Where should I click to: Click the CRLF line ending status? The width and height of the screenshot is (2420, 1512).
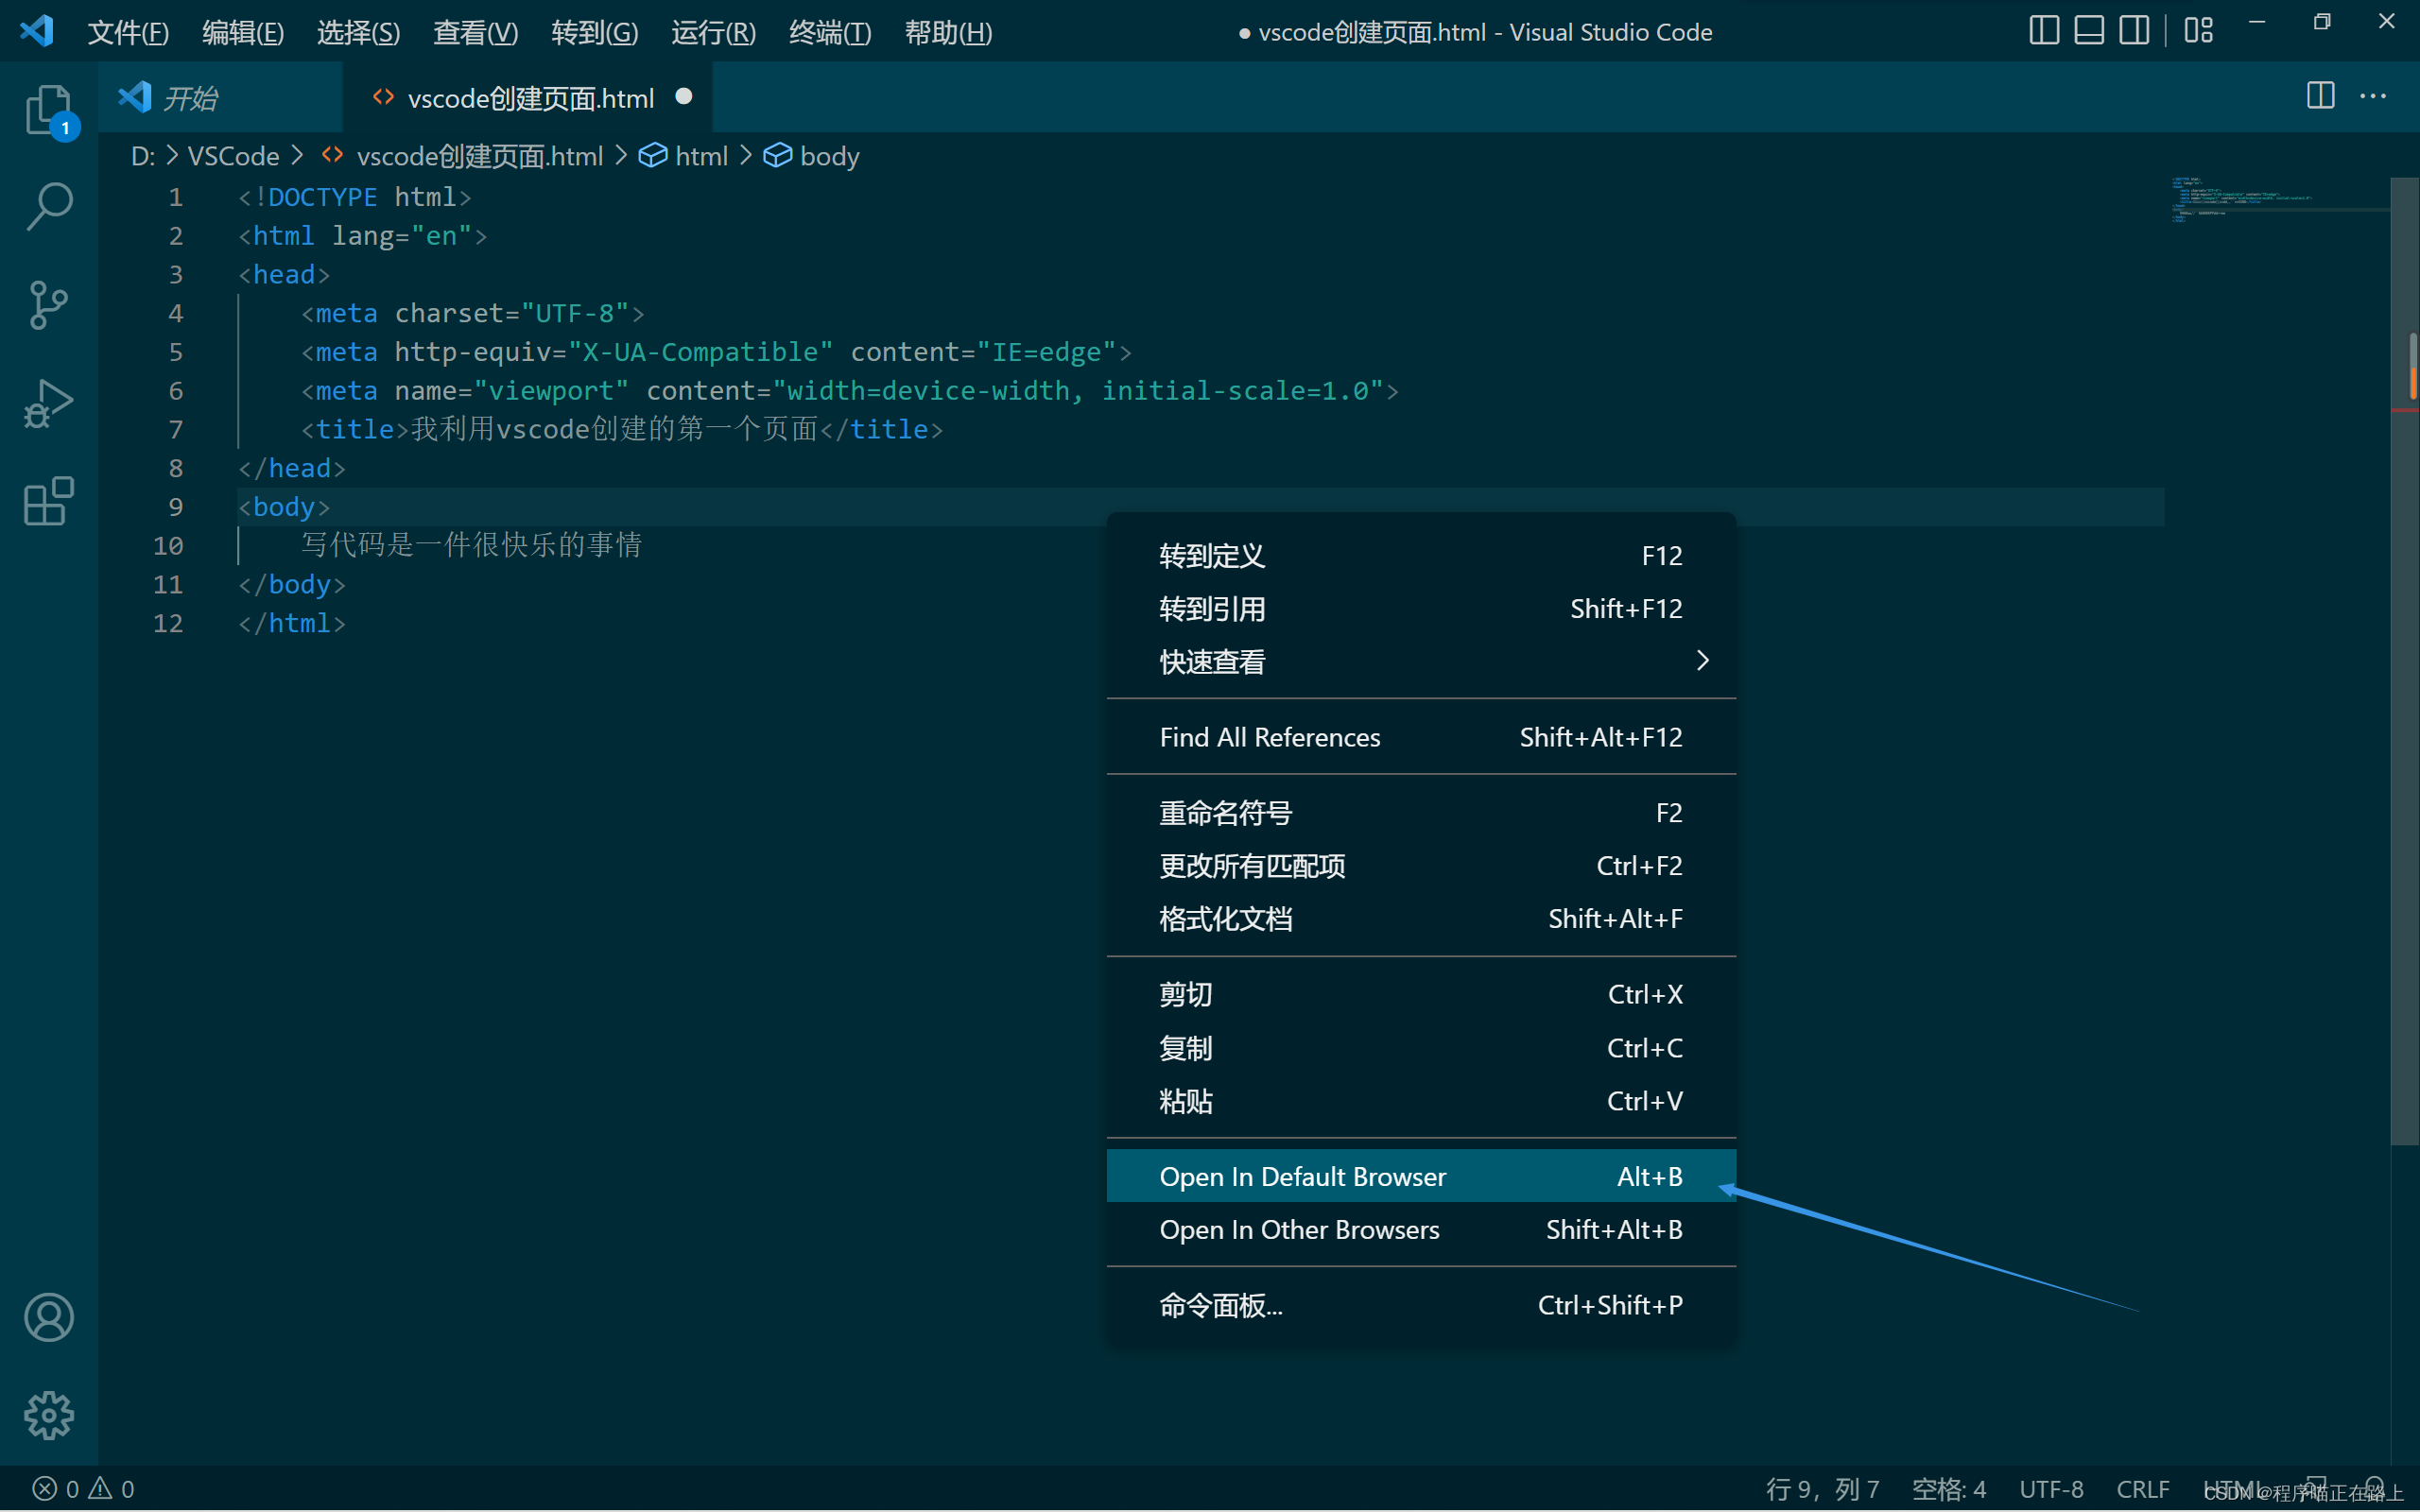point(2143,1489)
